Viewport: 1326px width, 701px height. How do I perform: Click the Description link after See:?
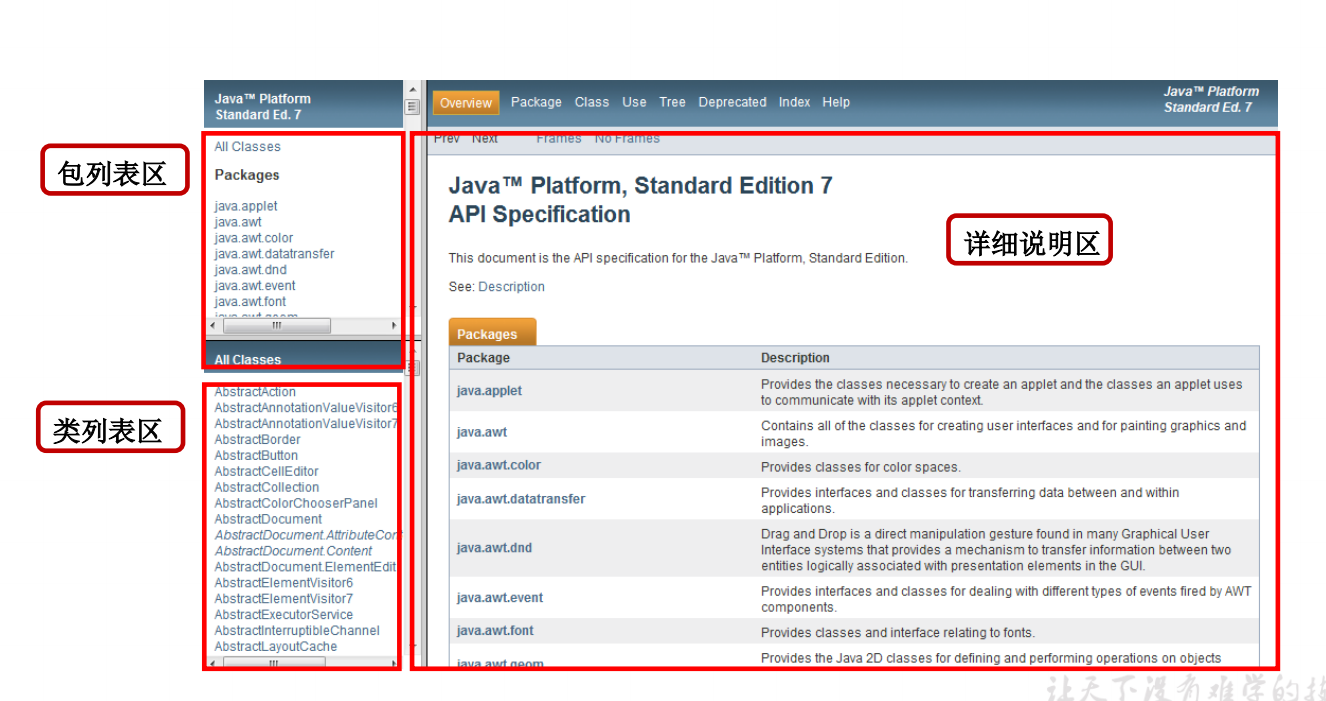pos(511,287)
